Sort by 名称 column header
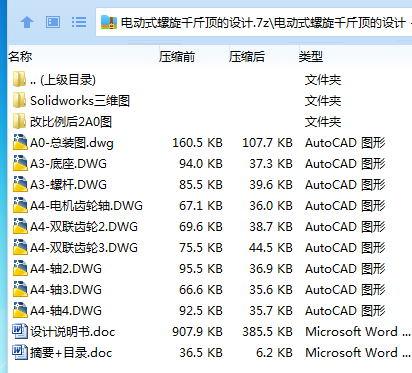 click(20, 57)
